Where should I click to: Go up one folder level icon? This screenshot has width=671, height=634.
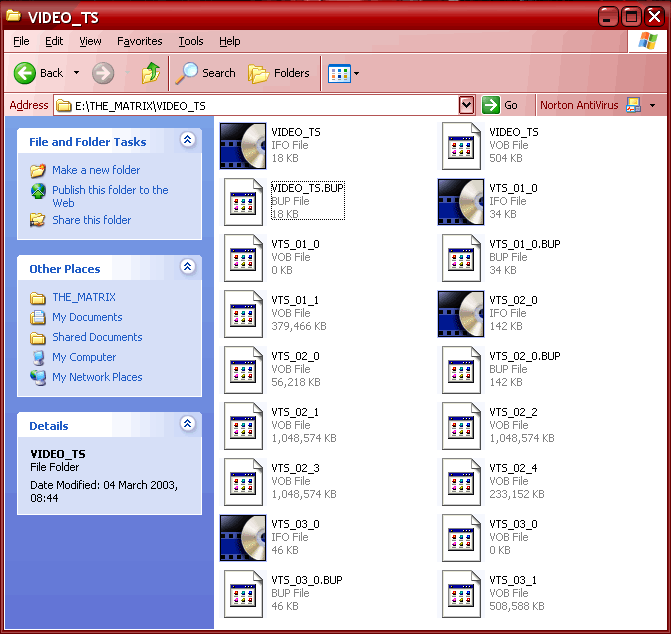pos(151,73)
